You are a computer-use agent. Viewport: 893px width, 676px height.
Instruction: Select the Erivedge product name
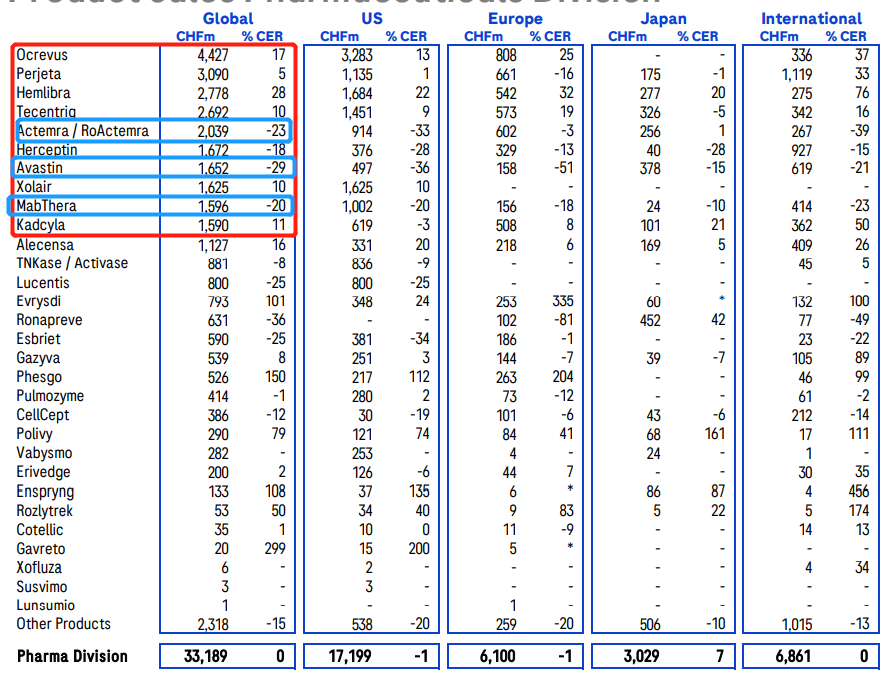(x=43, y=472)
